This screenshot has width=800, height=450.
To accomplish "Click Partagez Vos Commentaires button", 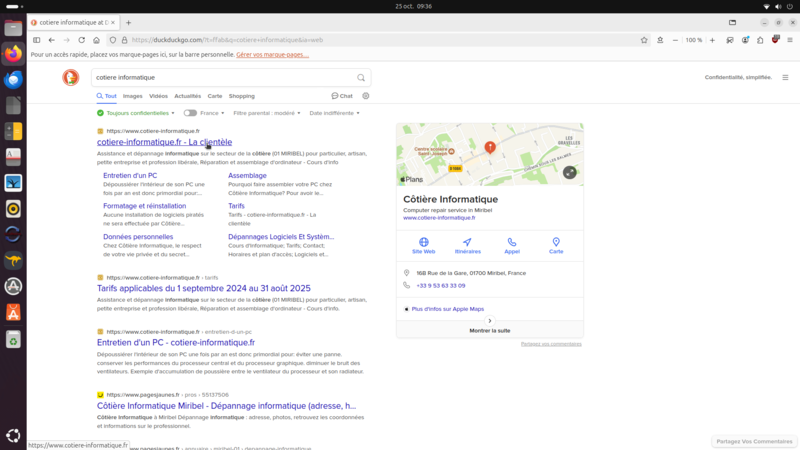I will (754, 441).
